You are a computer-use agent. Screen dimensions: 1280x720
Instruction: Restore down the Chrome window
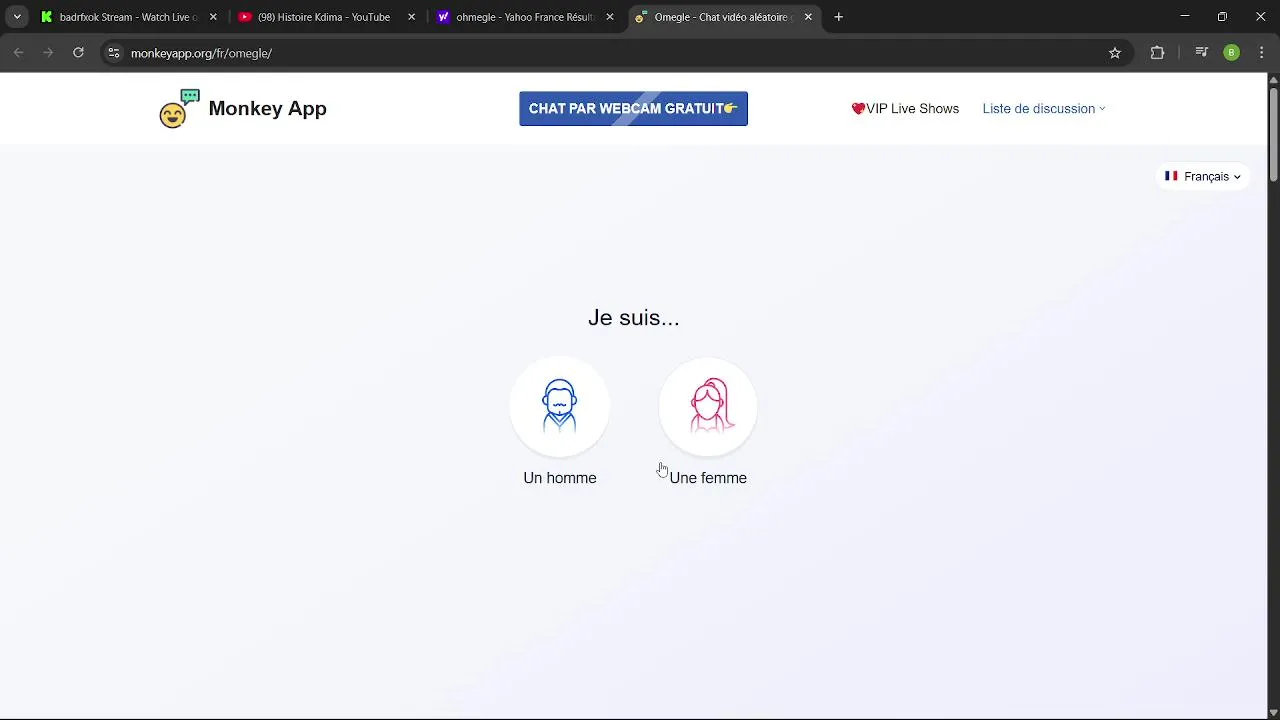pyautogui.click(x=1222, y=17)
